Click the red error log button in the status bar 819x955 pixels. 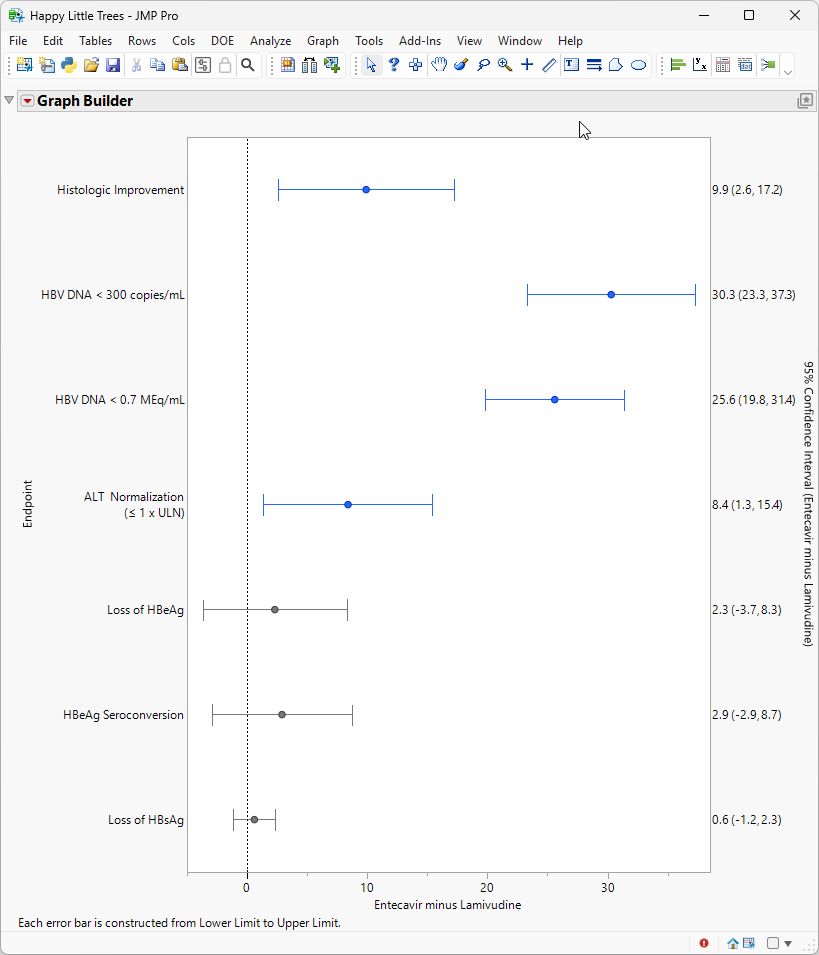(704, 943)
